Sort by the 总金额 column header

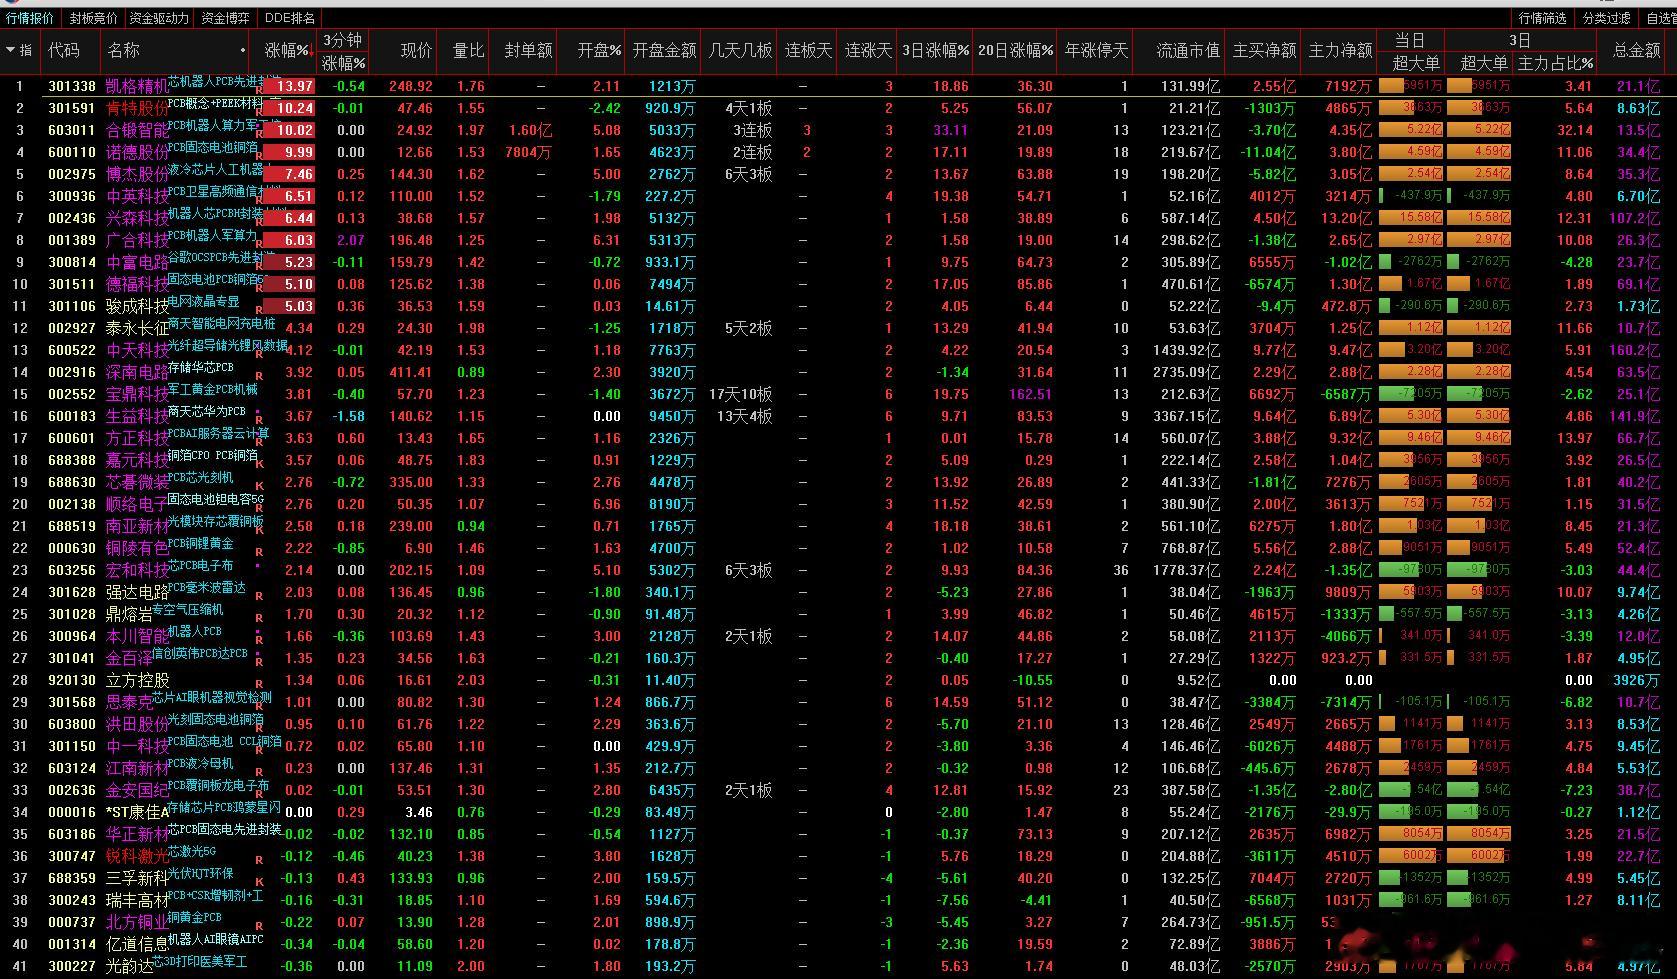(x=1636, y=50)
